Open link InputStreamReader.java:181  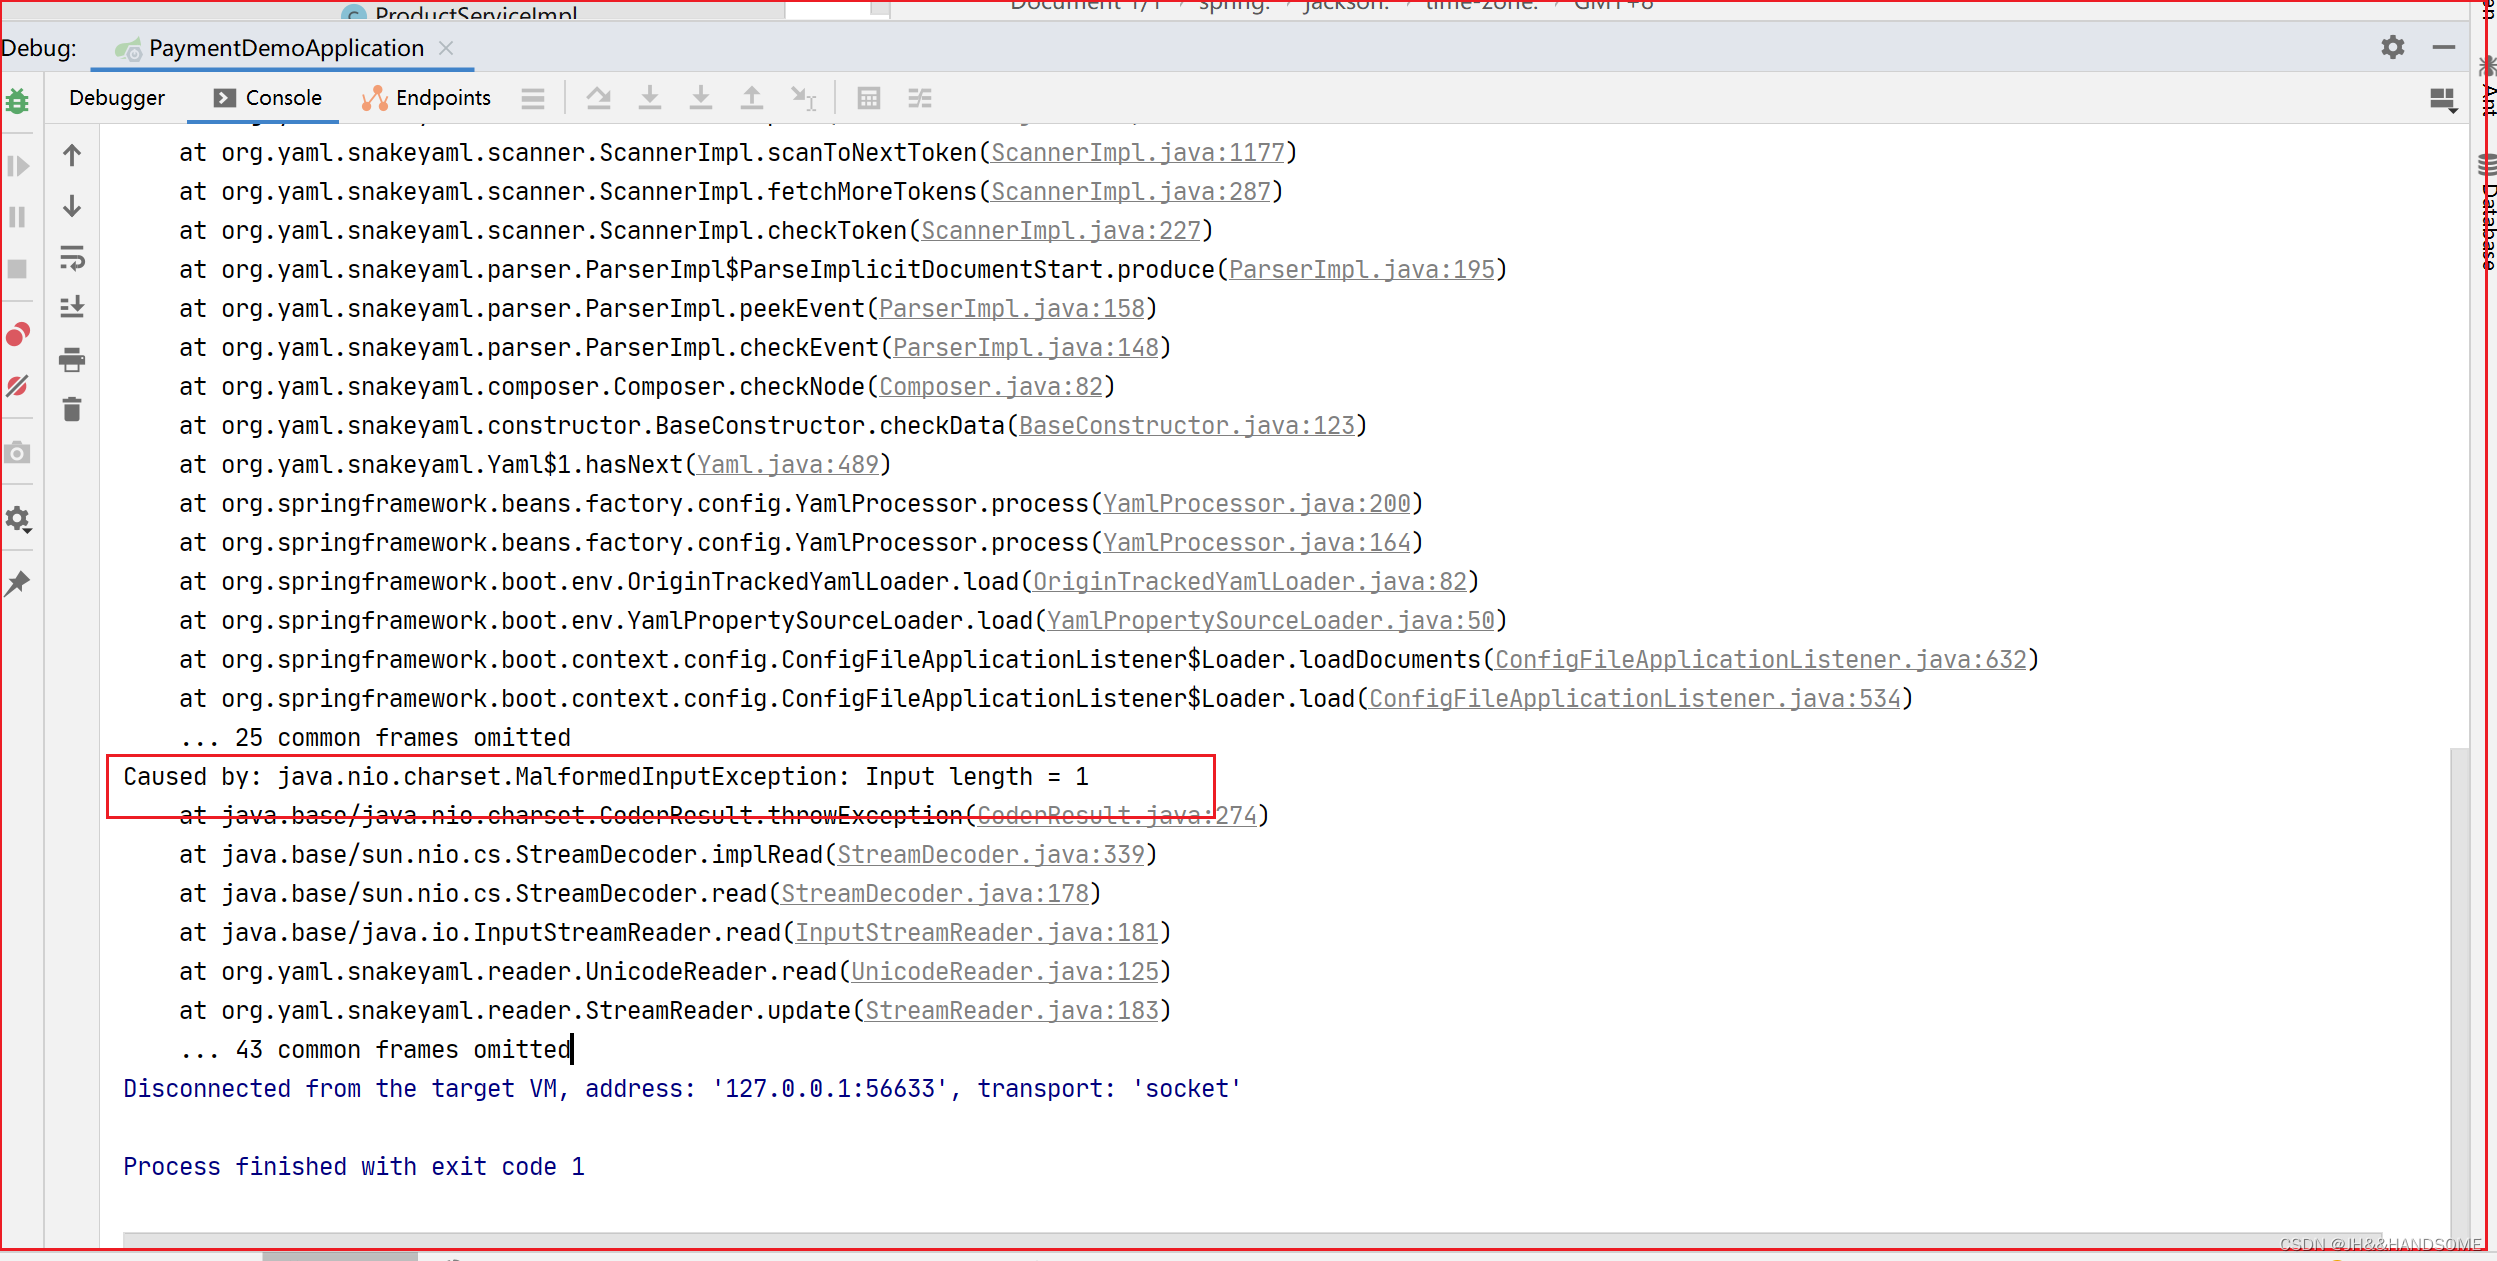[x=976, y=933]
